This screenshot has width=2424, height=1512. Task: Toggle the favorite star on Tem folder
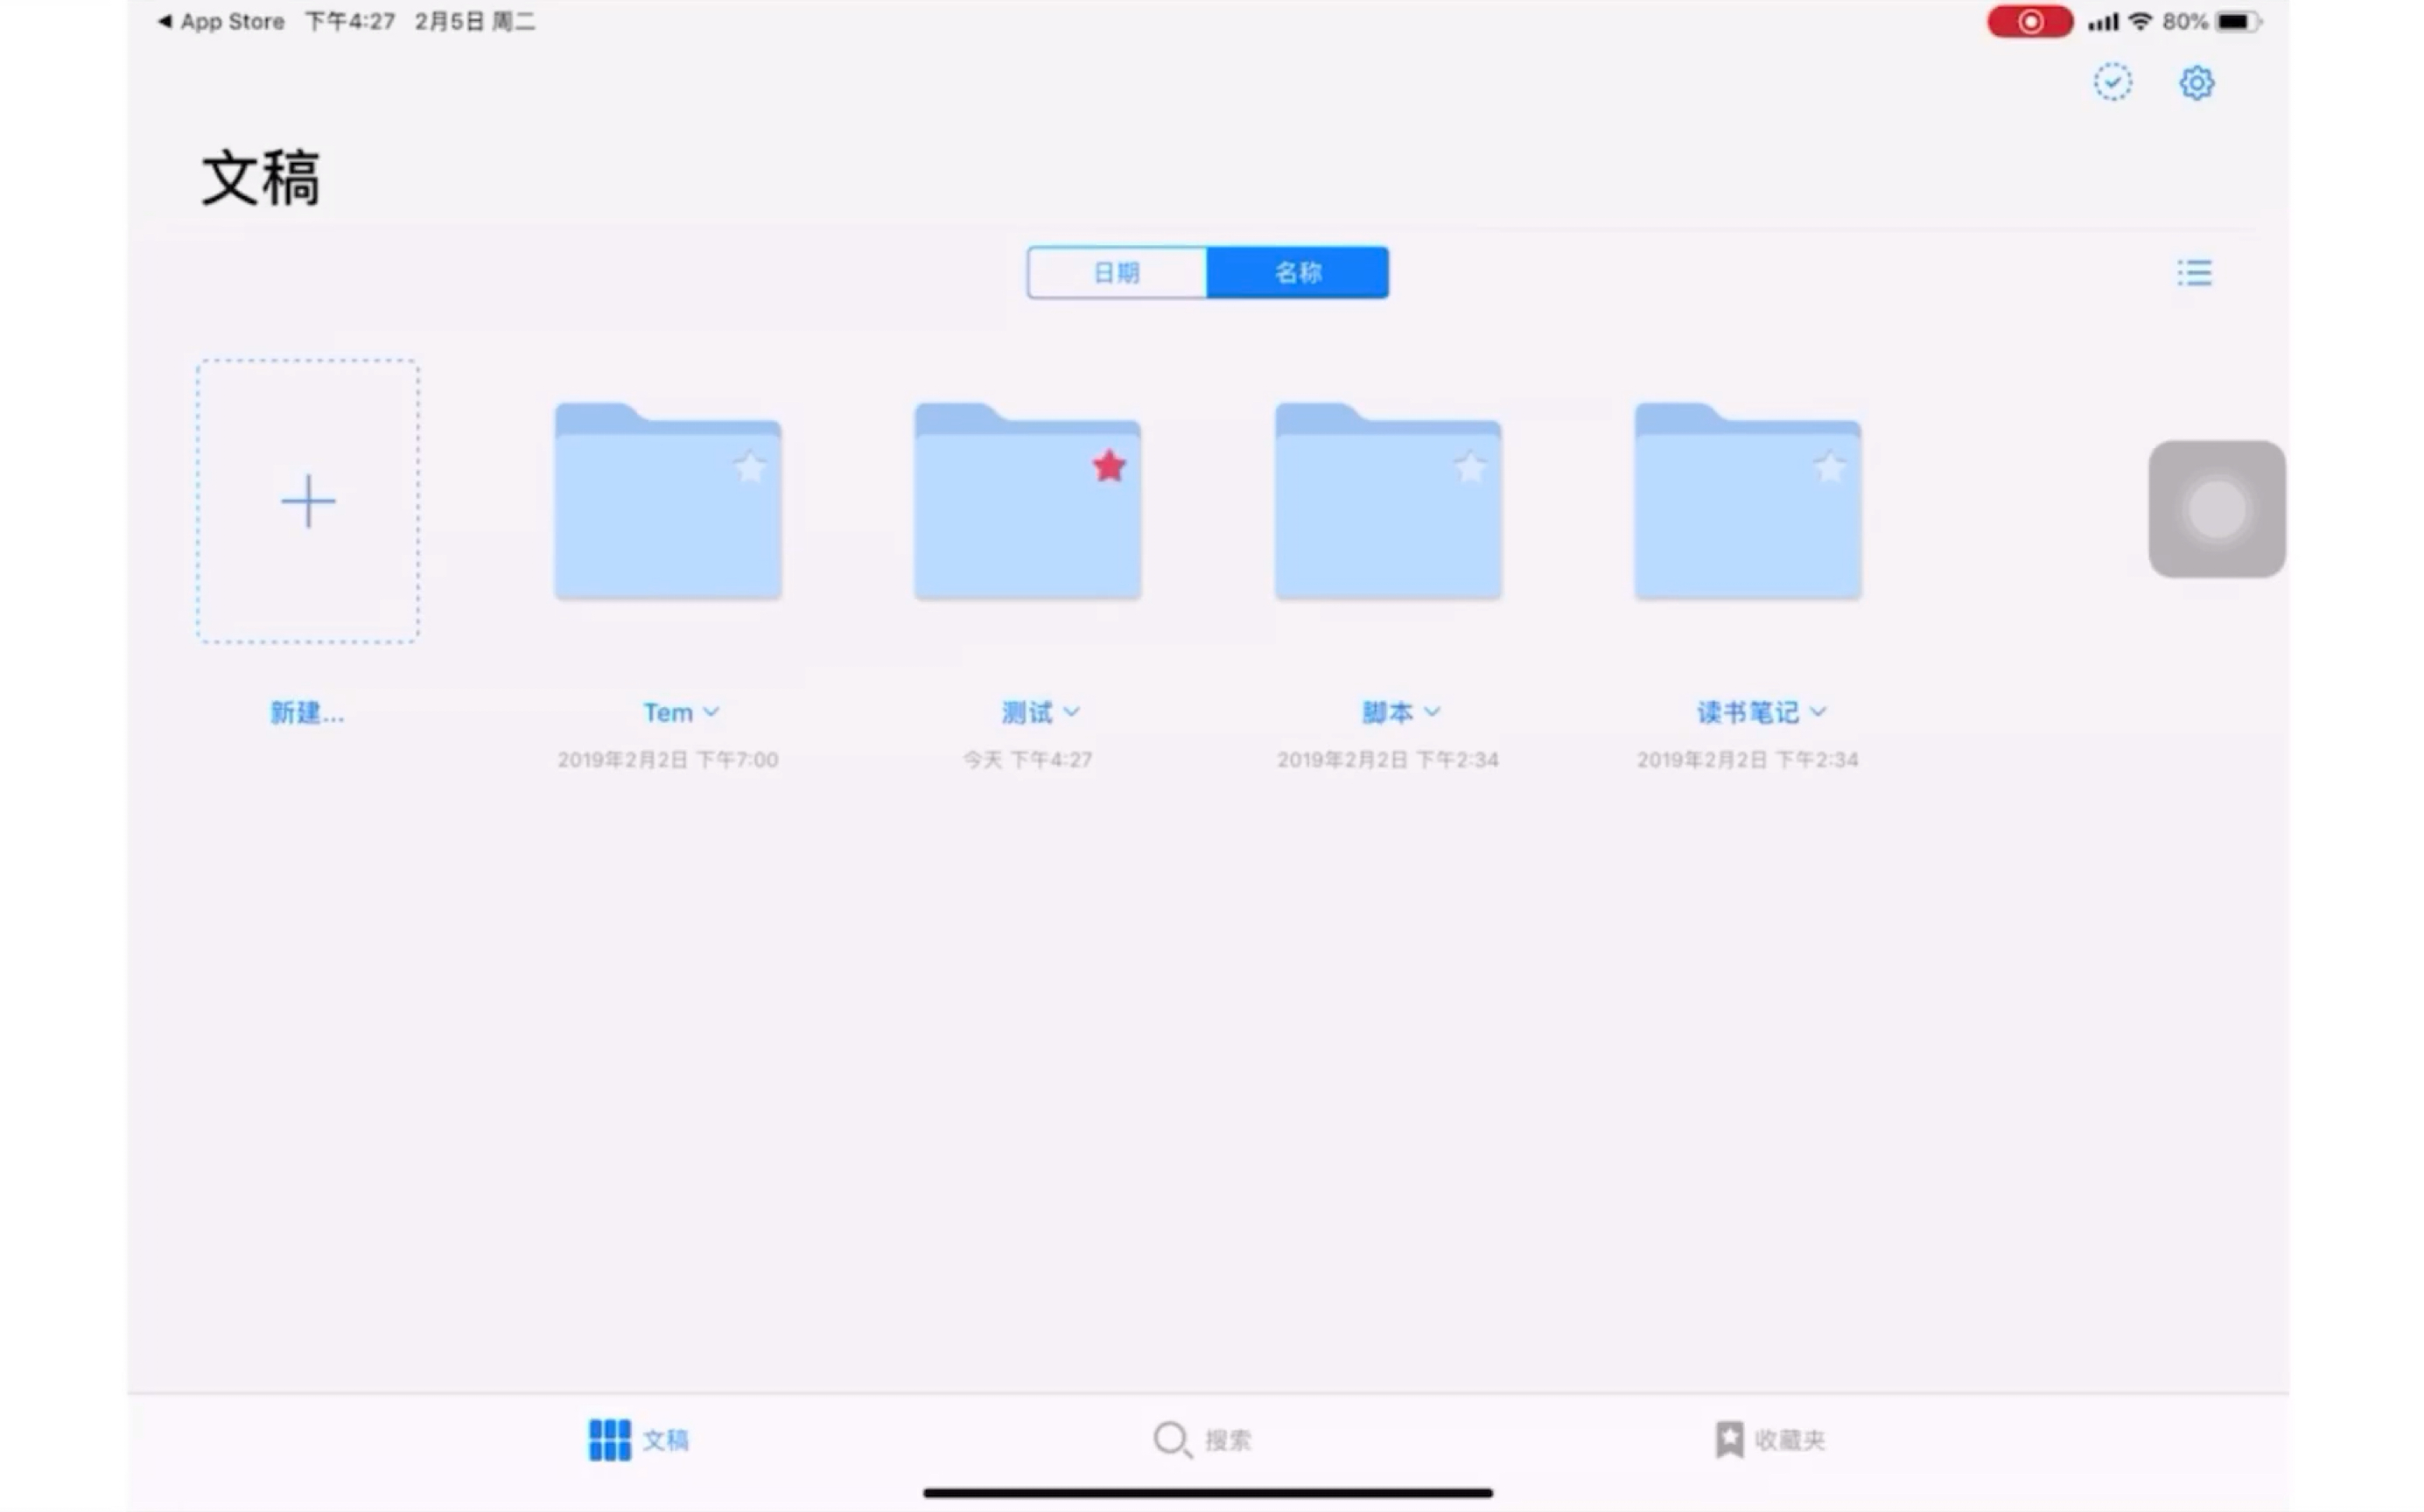pos(750,467)
